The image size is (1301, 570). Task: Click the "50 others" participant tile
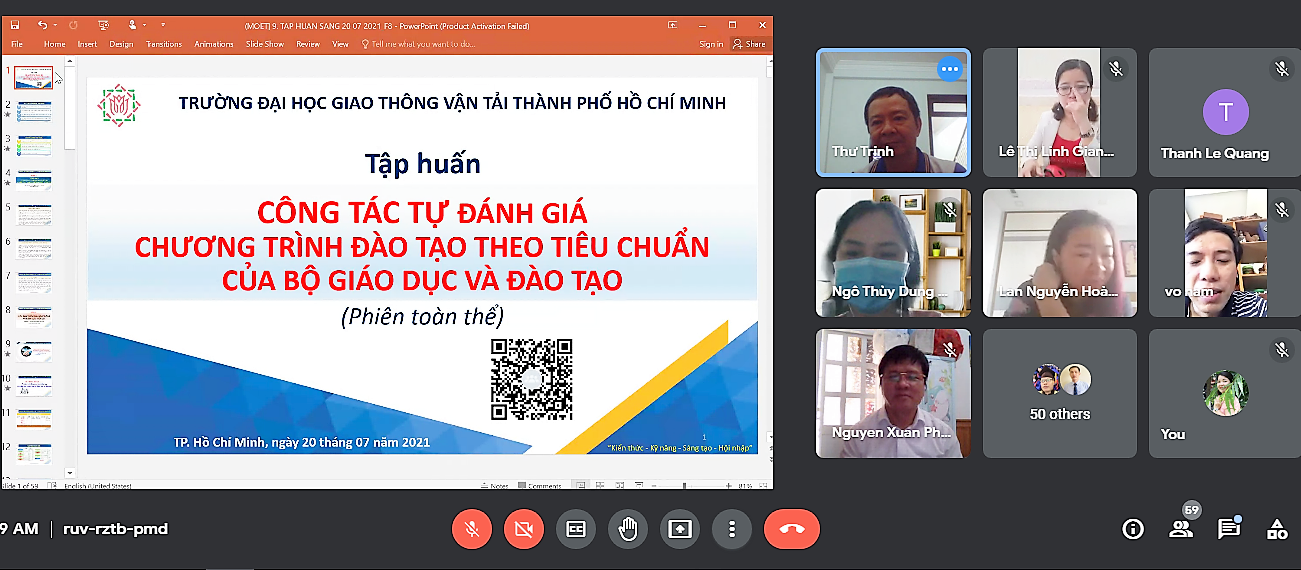point(1060,394)
